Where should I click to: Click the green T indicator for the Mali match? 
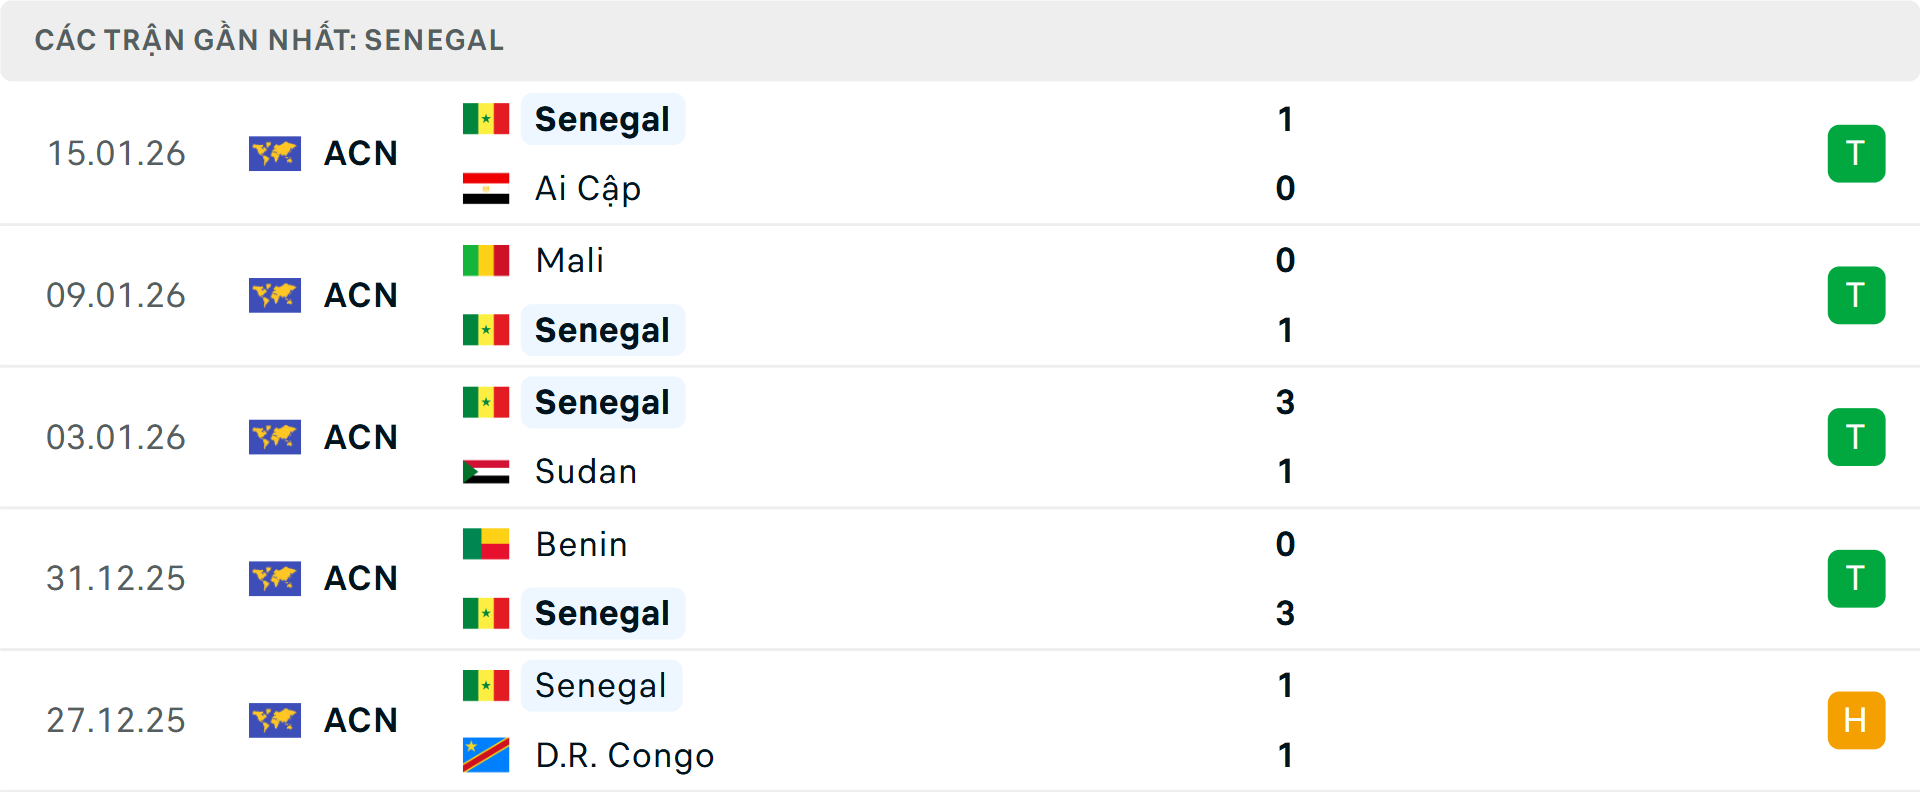point(1856,295)
